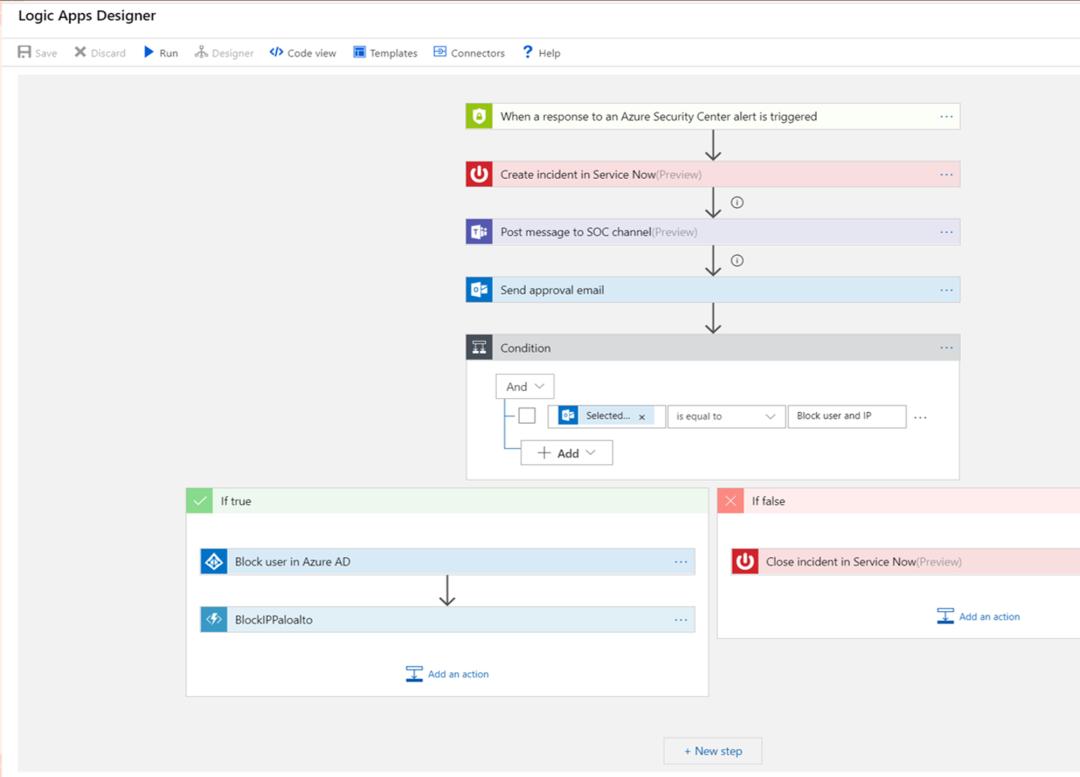This screenshot has height=777, width=1080.
Task: Click the Teams icon on Post message step
Action: (479, 232)
